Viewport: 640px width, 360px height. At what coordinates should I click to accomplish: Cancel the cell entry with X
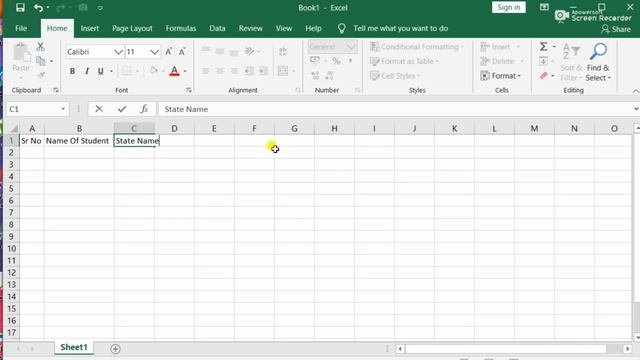99,109
